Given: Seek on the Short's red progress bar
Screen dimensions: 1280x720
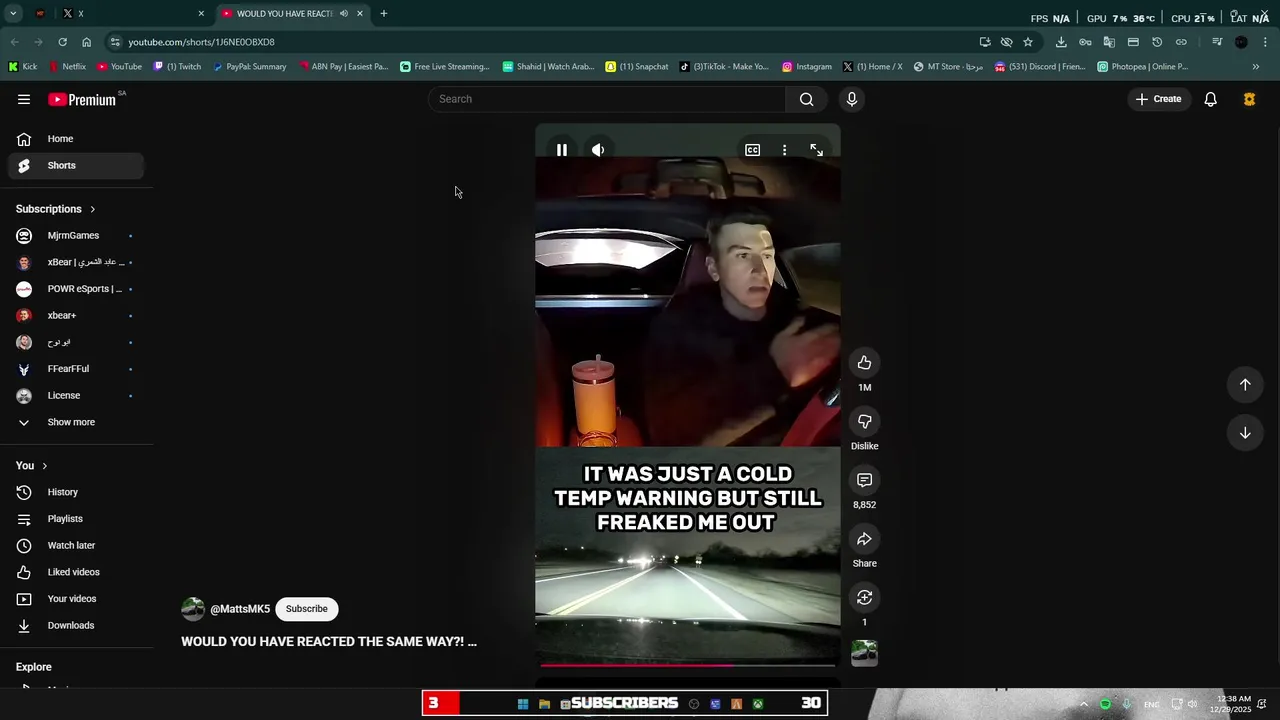Looking at the screenshot, I should (688, 664).
